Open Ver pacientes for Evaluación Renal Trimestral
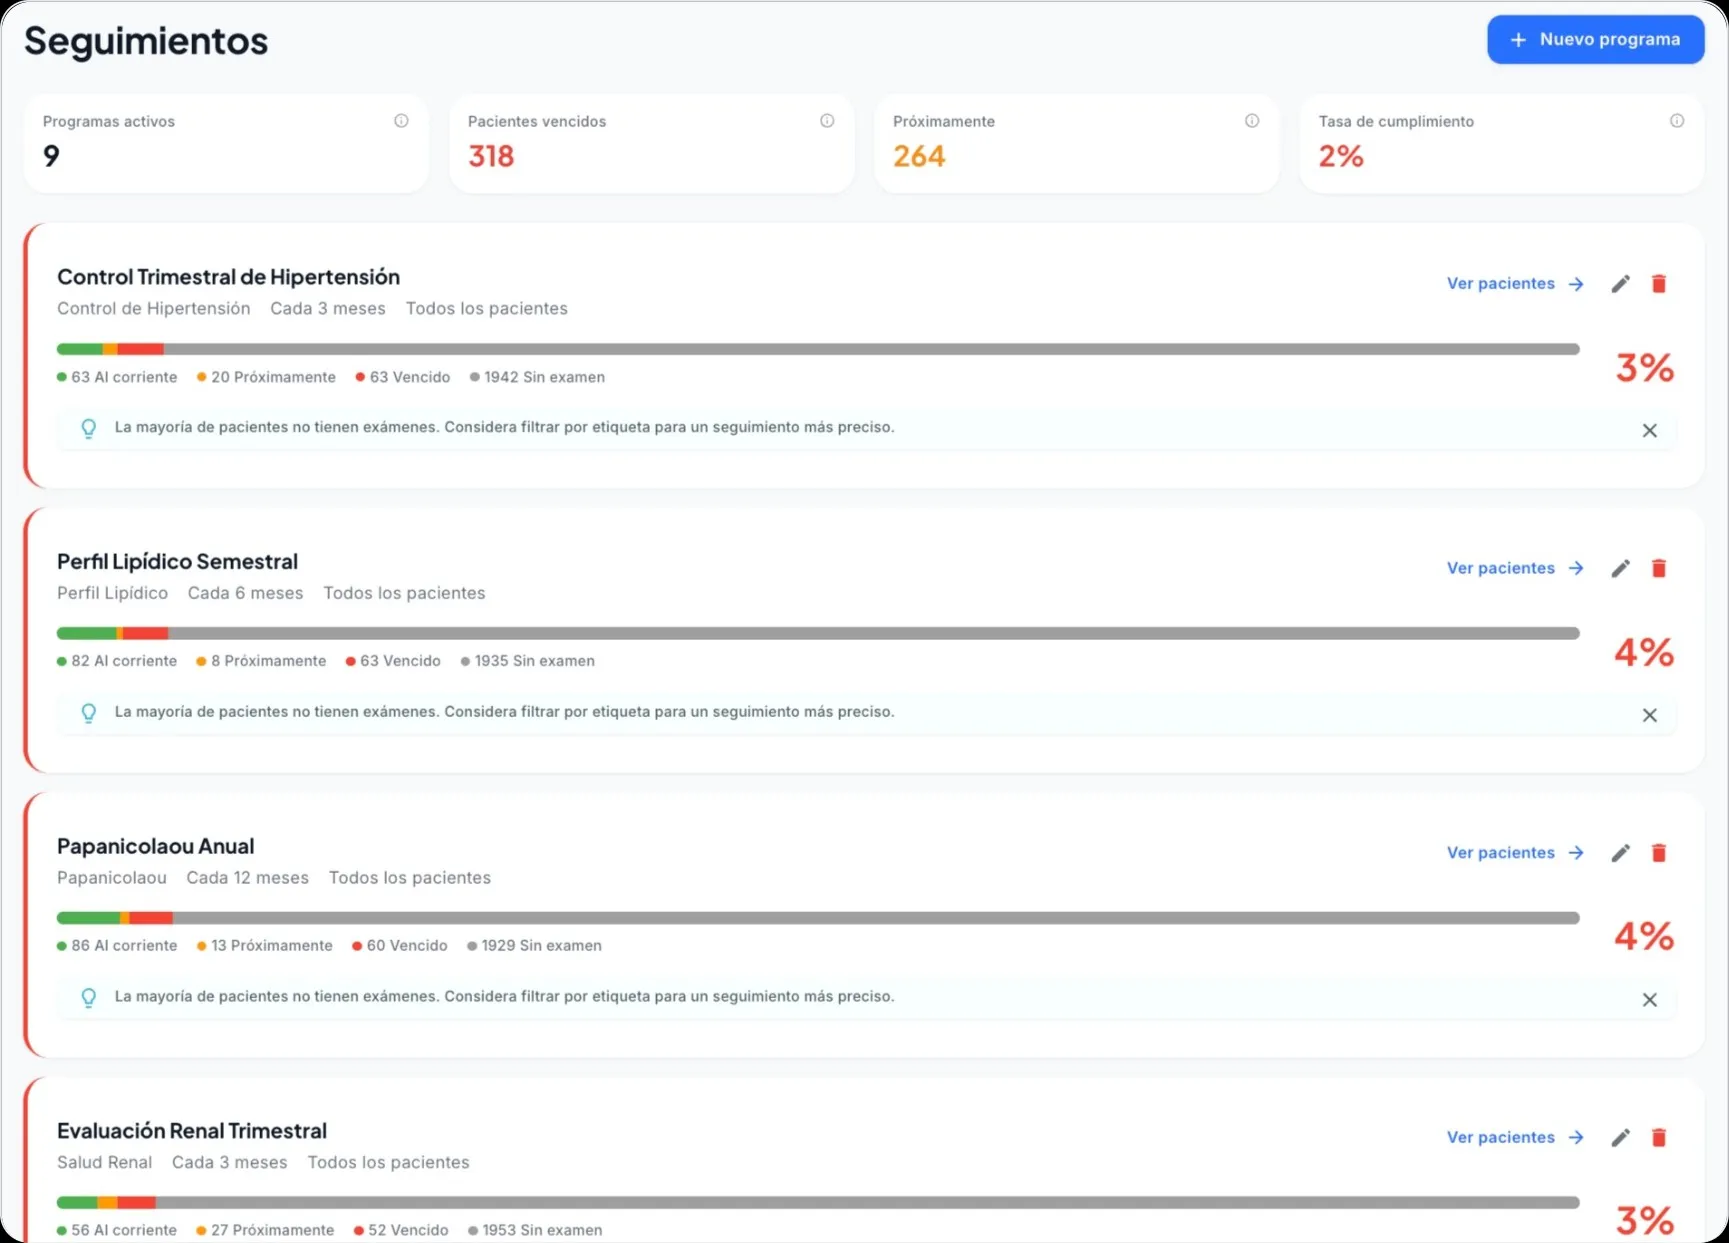Screen dimensions: 1729x1243 pyautogui.click(x=1501, y=1138)
